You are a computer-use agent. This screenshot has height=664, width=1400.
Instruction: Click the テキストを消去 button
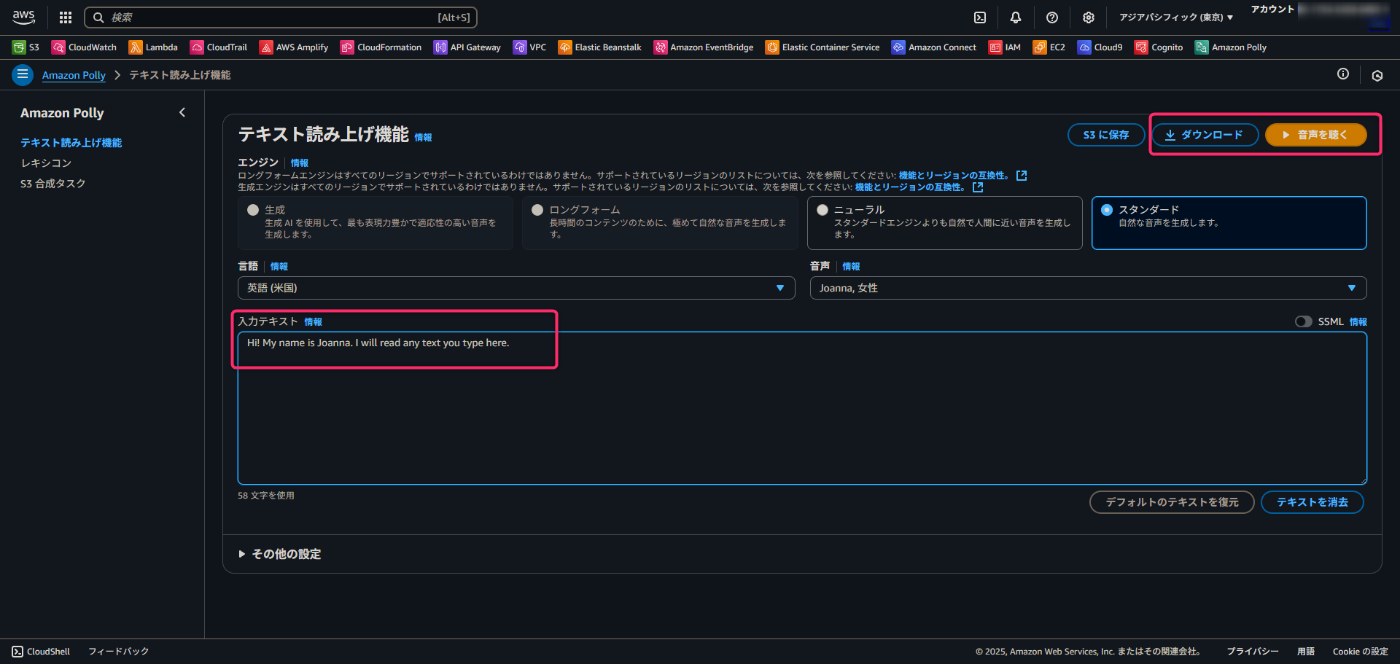pyautogui.click(x=1312, y=502)
